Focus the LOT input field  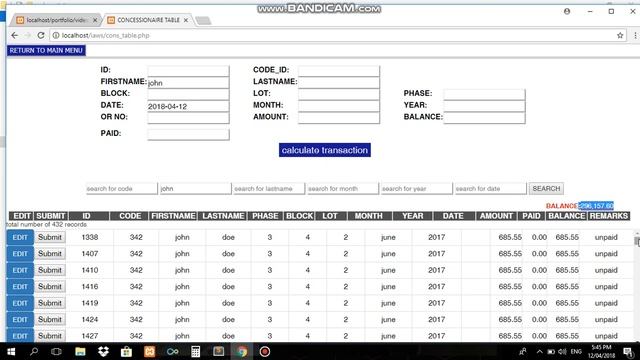tap(339, 94)
